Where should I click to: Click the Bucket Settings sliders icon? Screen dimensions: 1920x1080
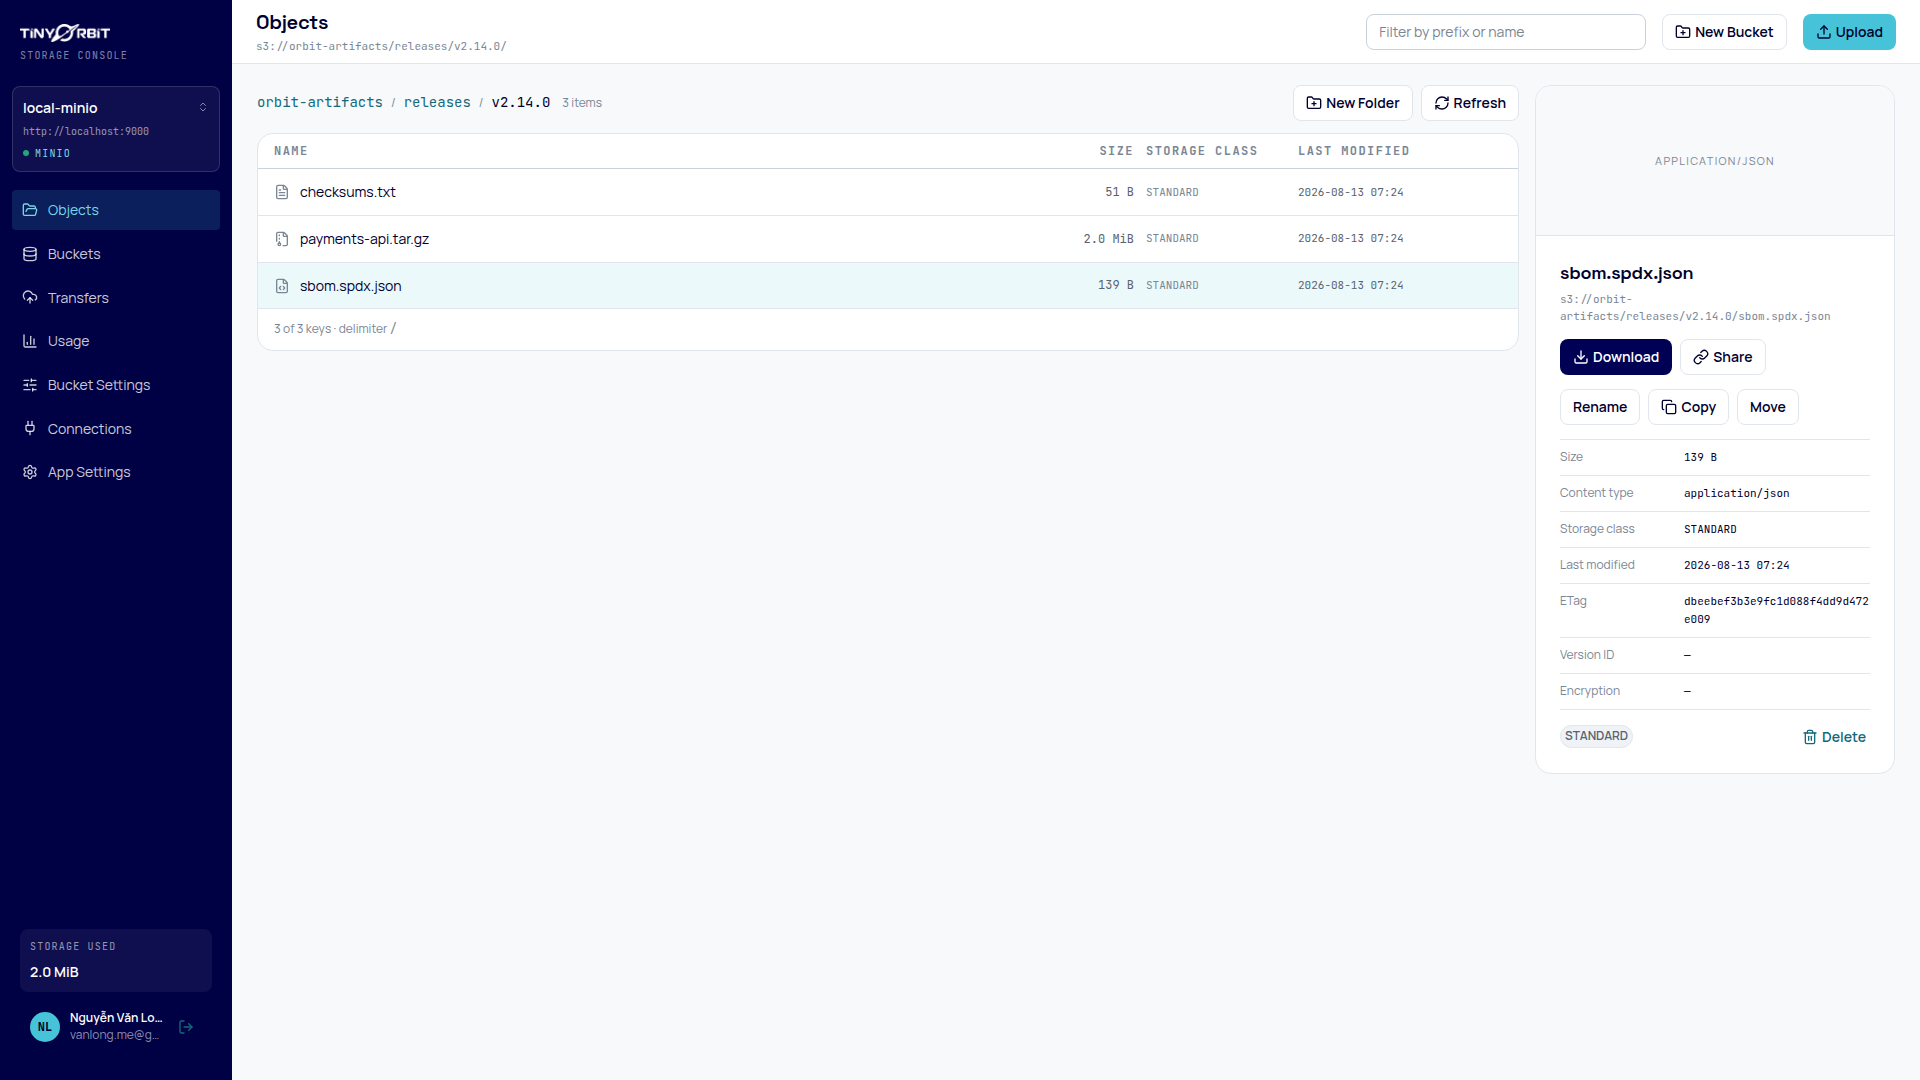(x=30, y=385)
